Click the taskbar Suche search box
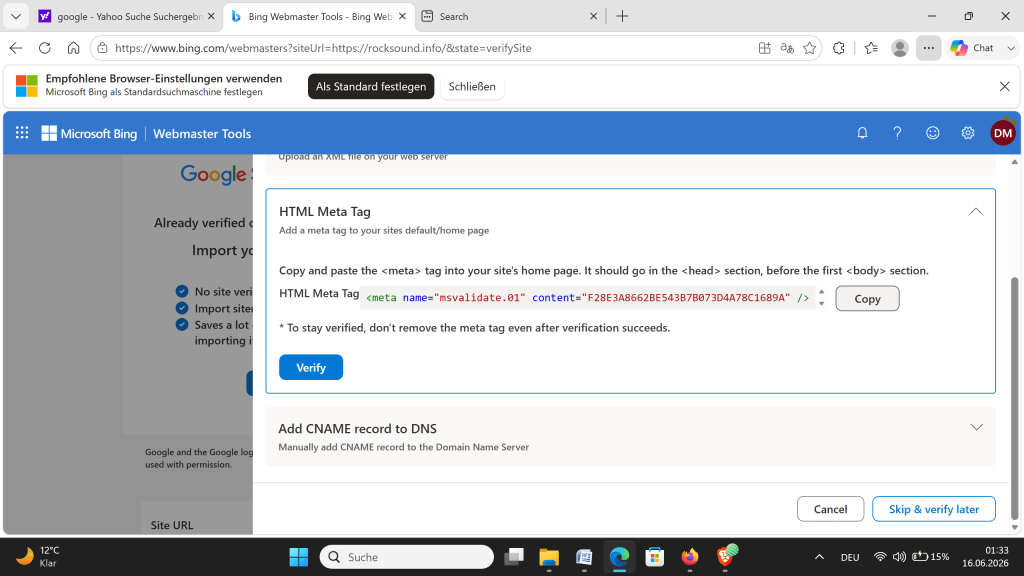Image resolution: width=1024 pixels, height=576 pixels. [x=407, y=557]
